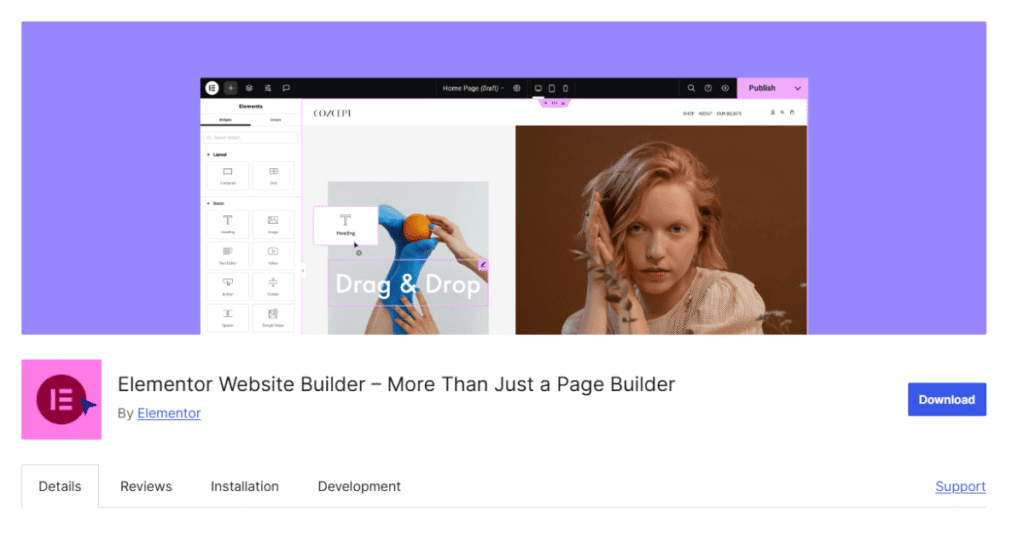
Task: Select the Spacer widget
Action: (227, 317)
